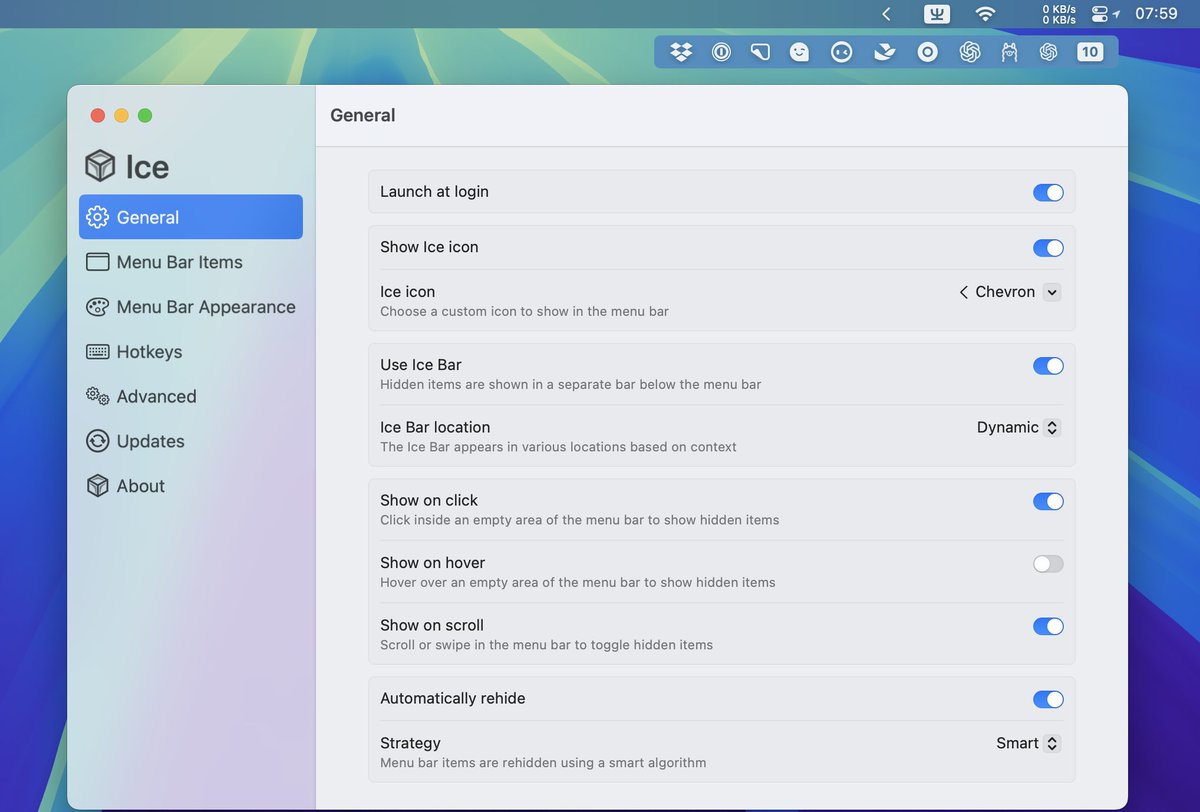Click the Ice cube logo above the sidebar
The height and width of the screenshot is (812, 1200).
click(100, 166)
